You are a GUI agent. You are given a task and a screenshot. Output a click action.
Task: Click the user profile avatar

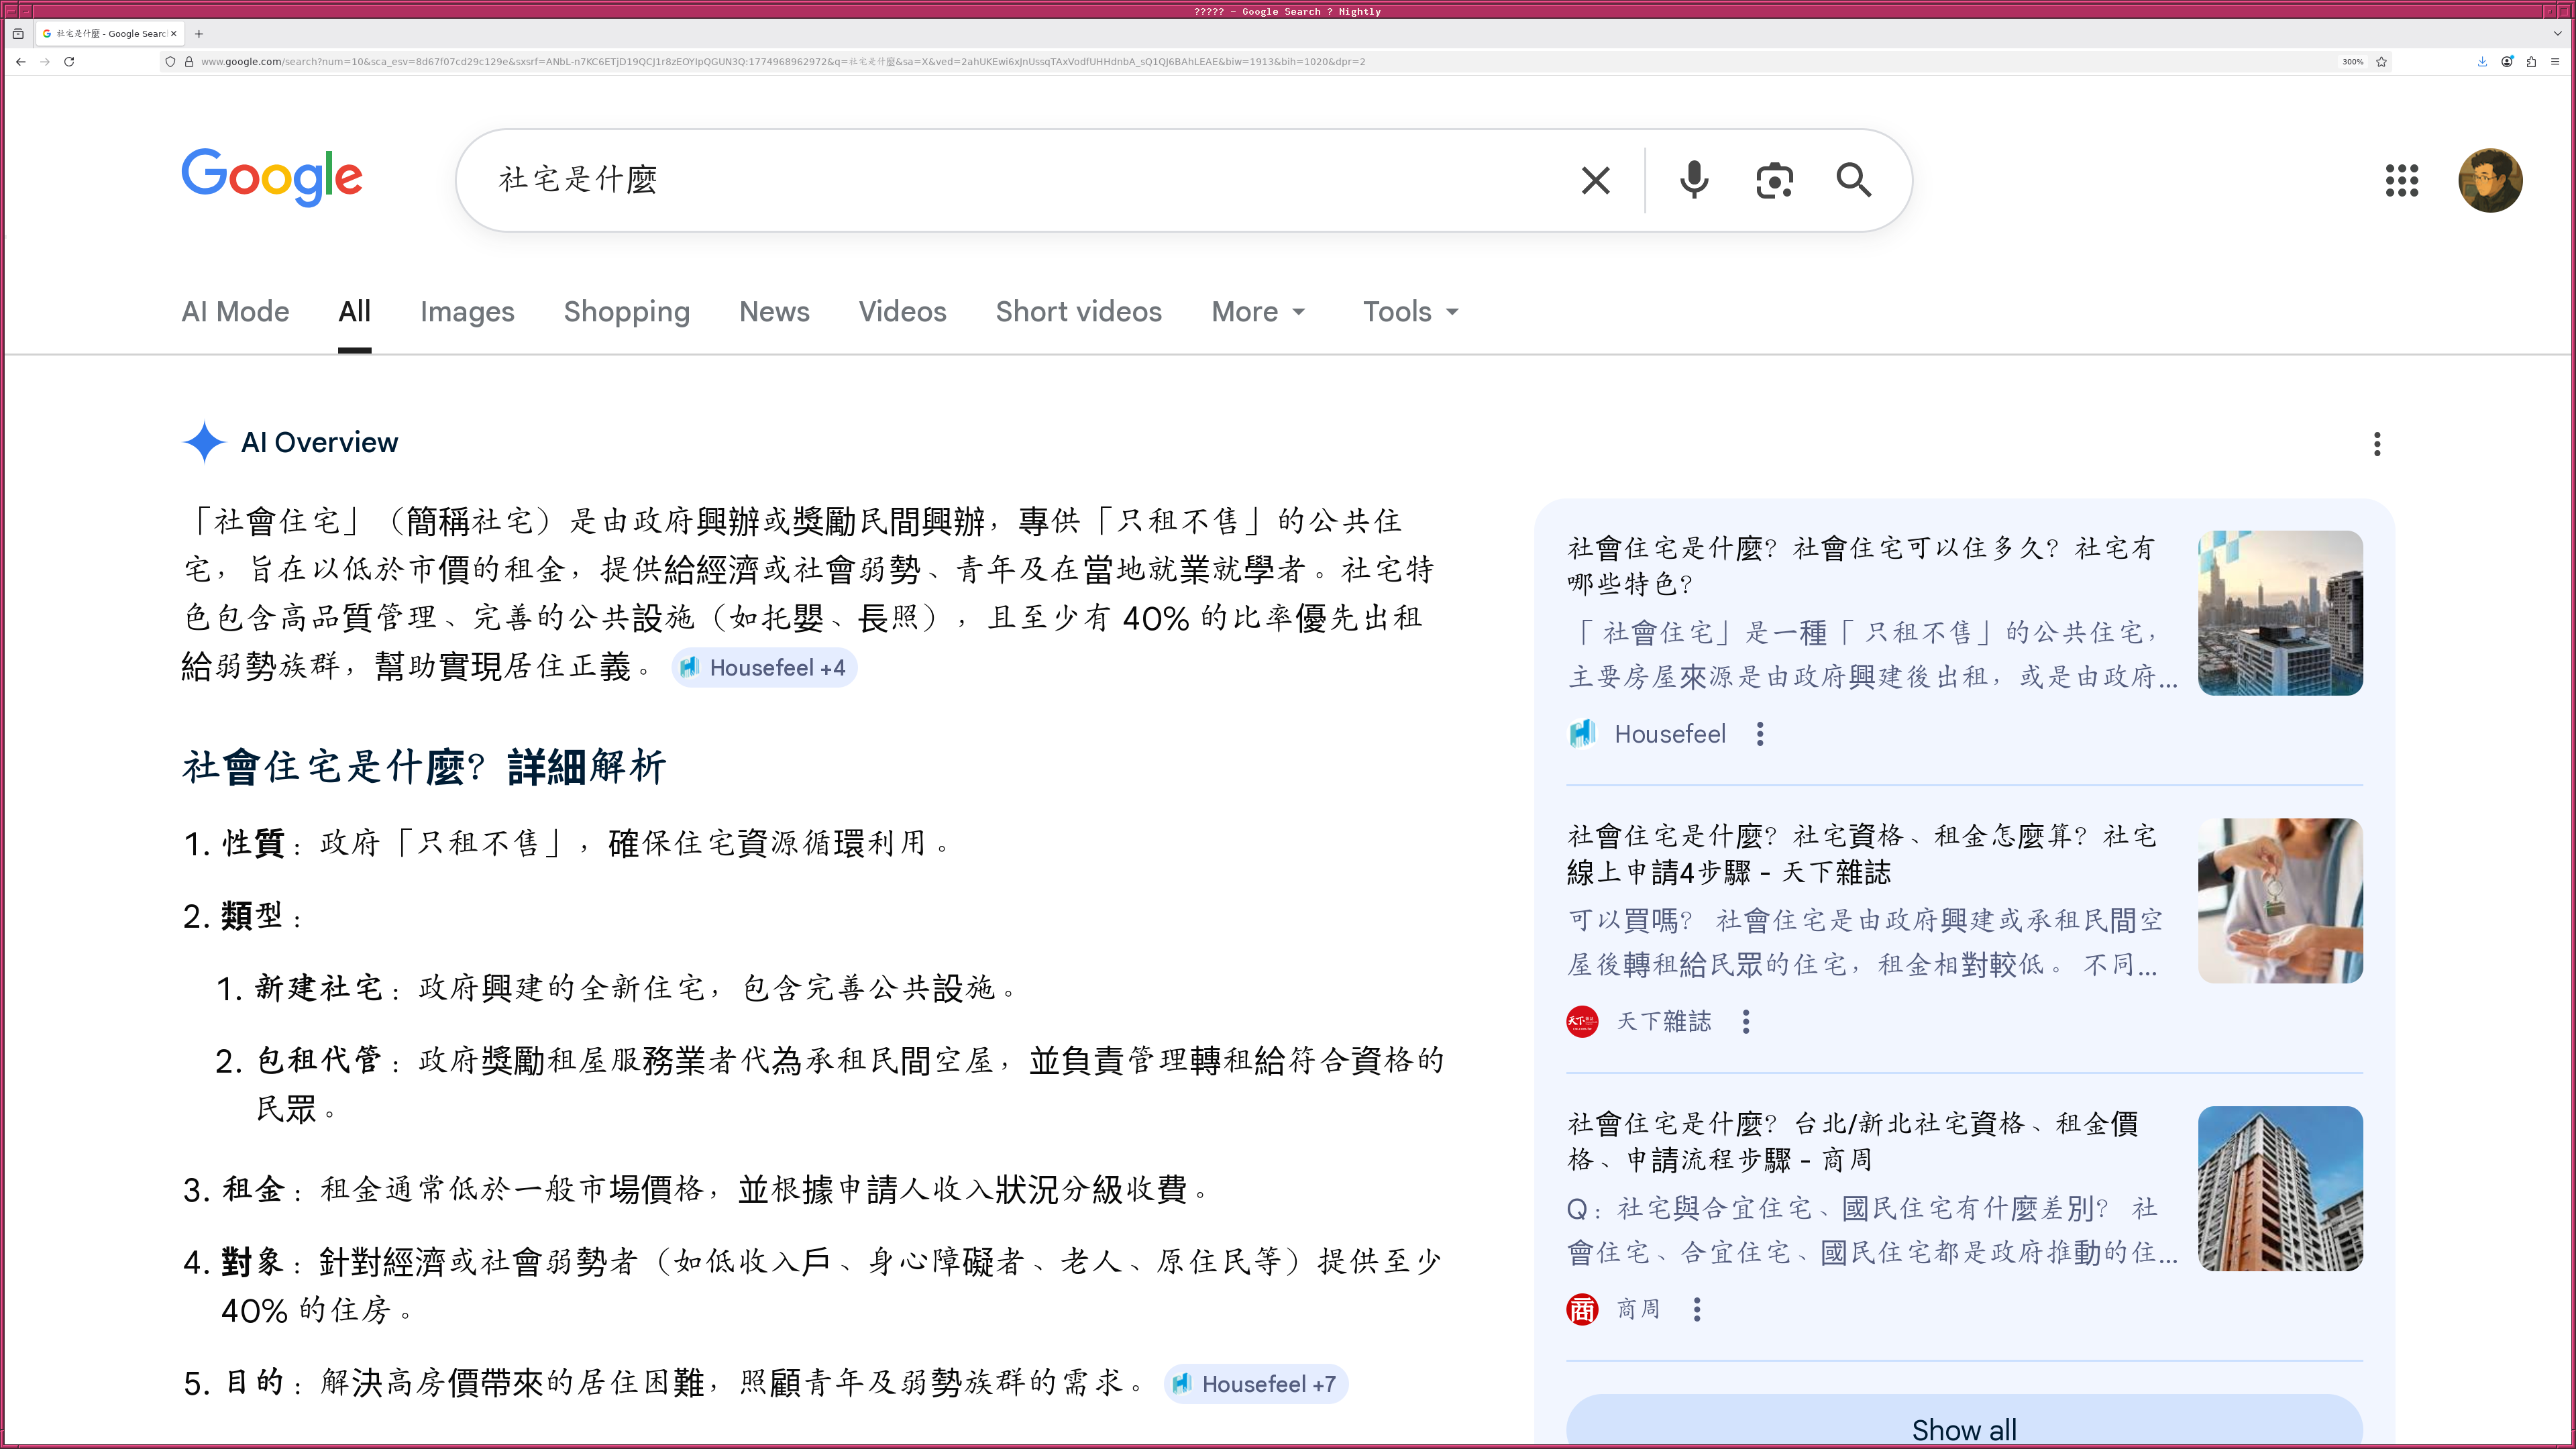click(x=2491, y=180)
